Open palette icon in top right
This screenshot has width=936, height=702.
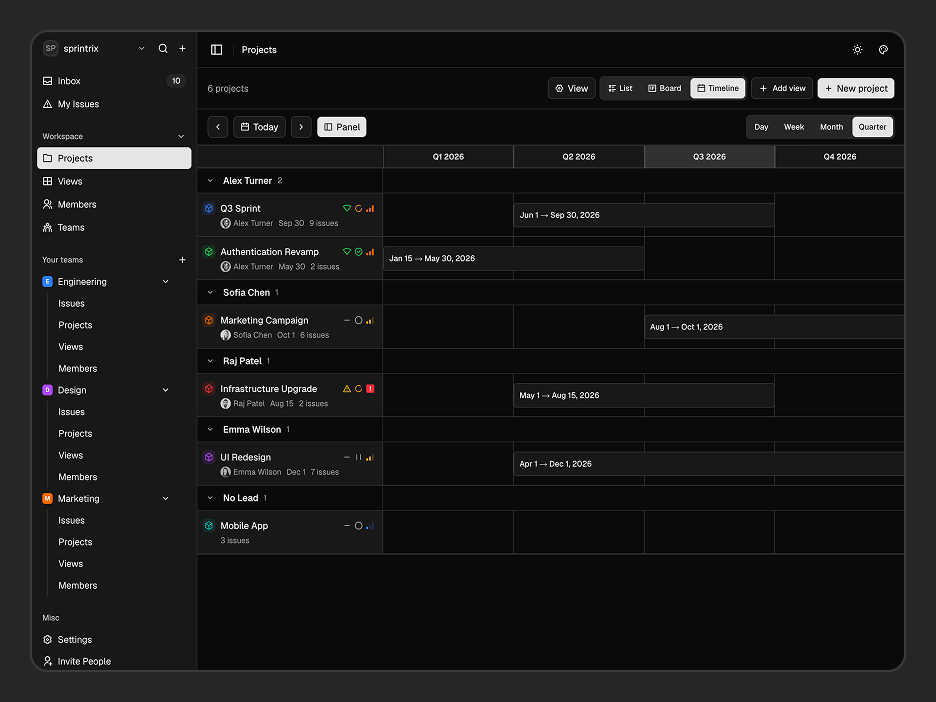click(883, 50)
